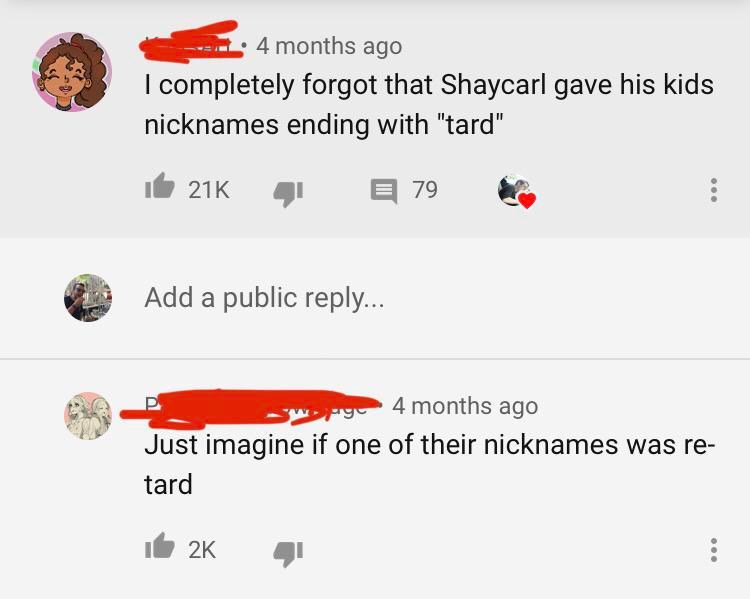This screenshot has width=750, height=599.
Task: Click the 79 reply count number
Action: click(x=425, y=189)
